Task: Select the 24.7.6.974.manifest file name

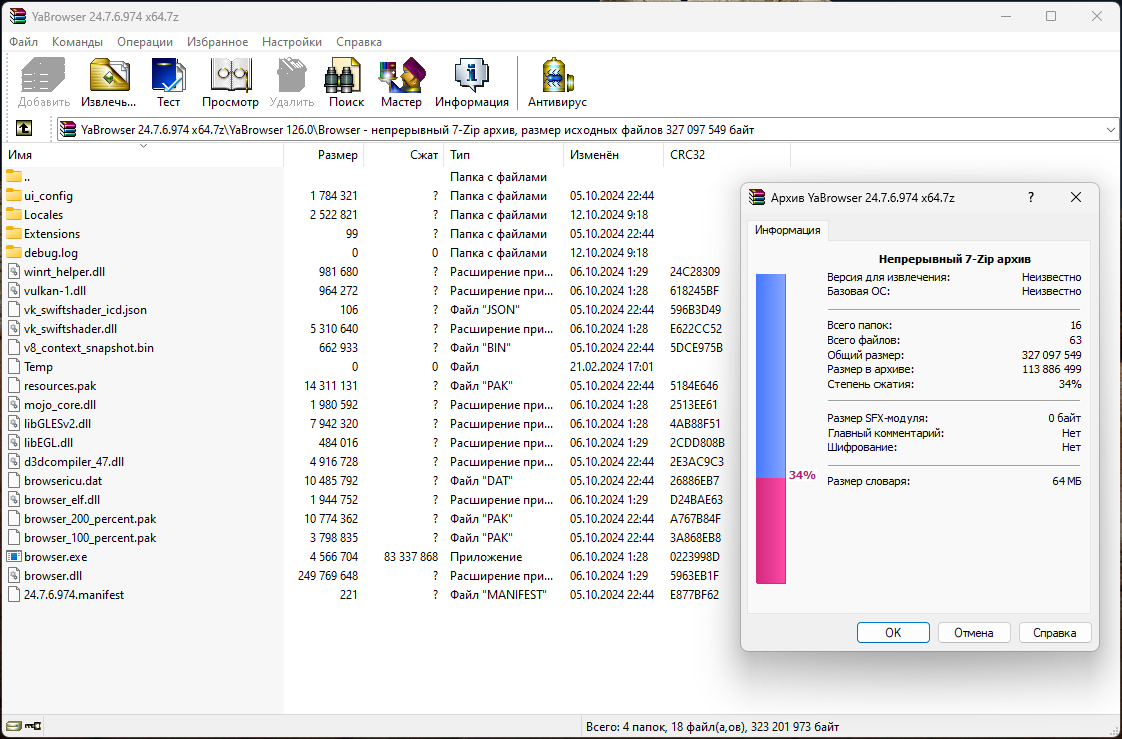Action: coord(74,594)
